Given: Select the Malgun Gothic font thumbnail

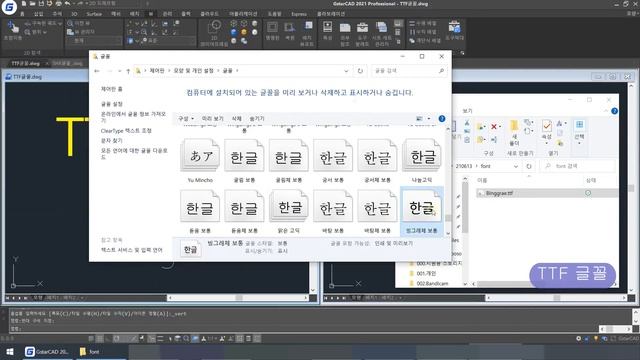Looking at the screenshot, I should (289, 211).
